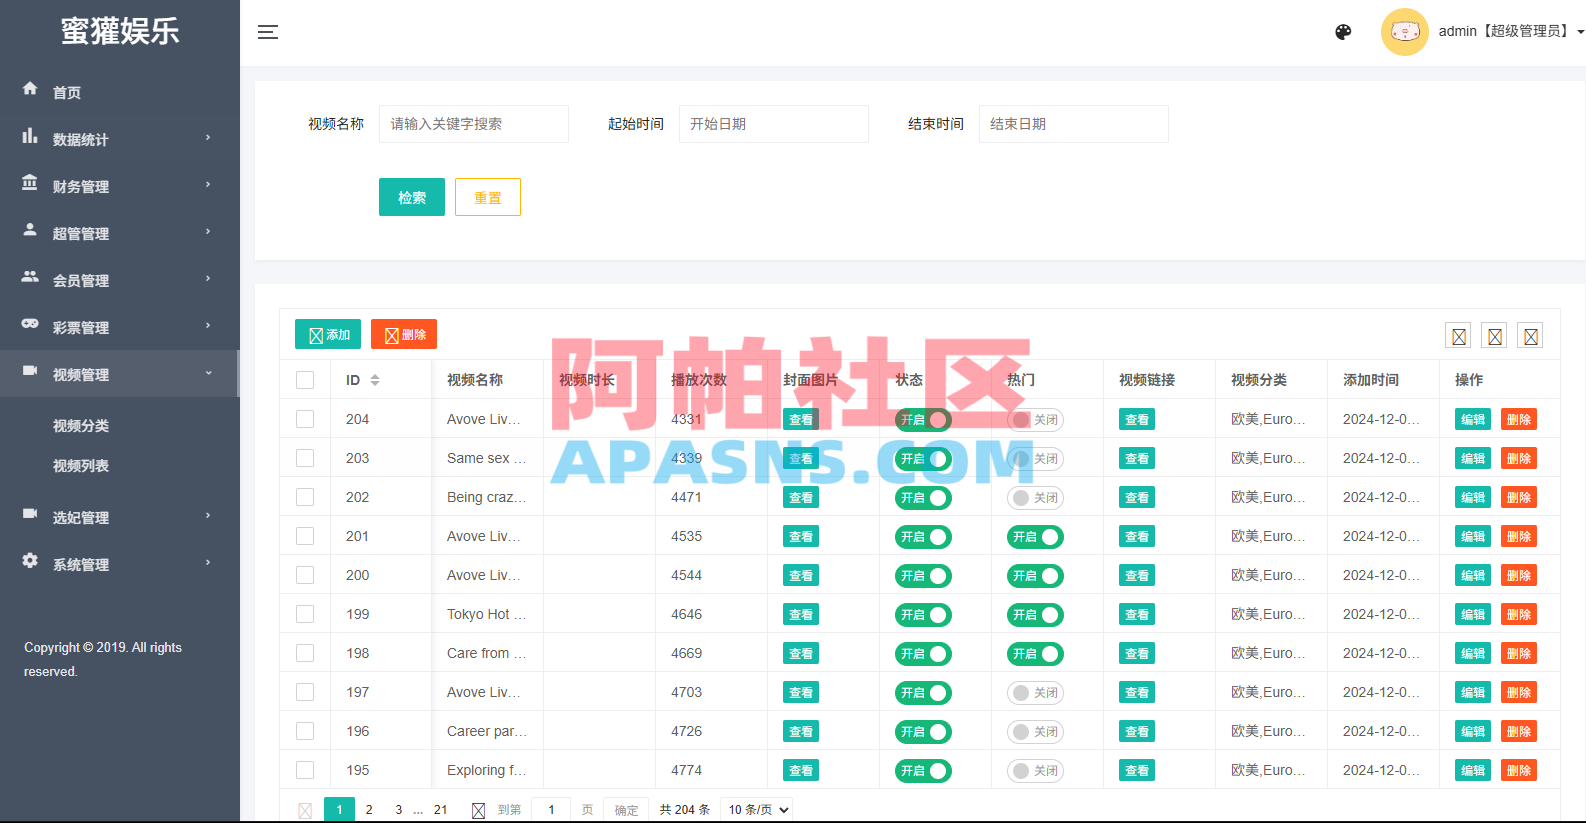Click the gear icon for 系统管理
Image resolution: width=1586 pixels, height=823 pixels.
(x=30, y=560)
